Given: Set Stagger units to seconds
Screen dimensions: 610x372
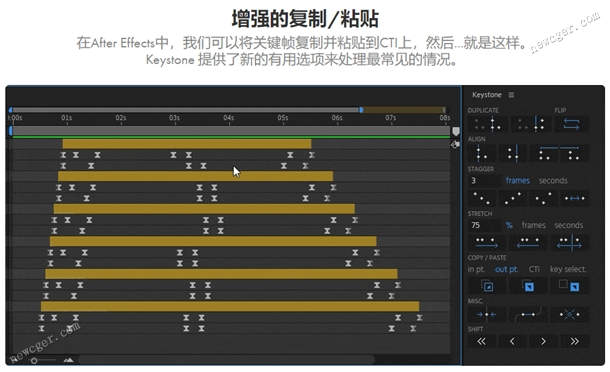Looking at the screenshot, I should click(553, 181).
